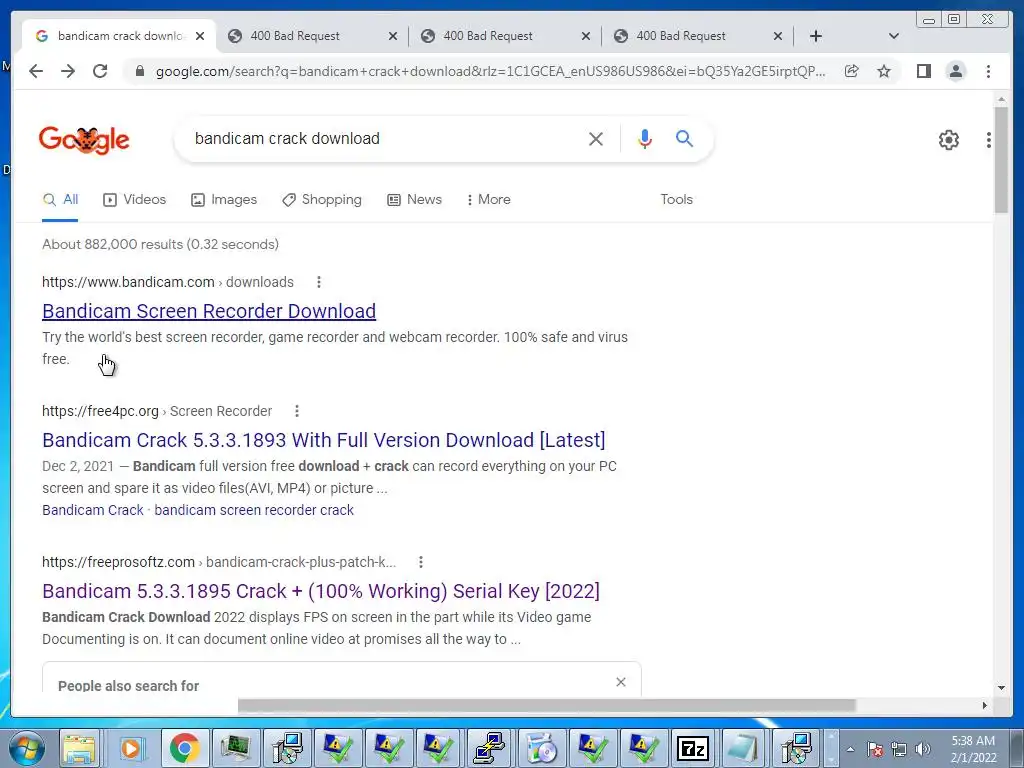
Task: Select the All results tab
Action: [60, 200]
